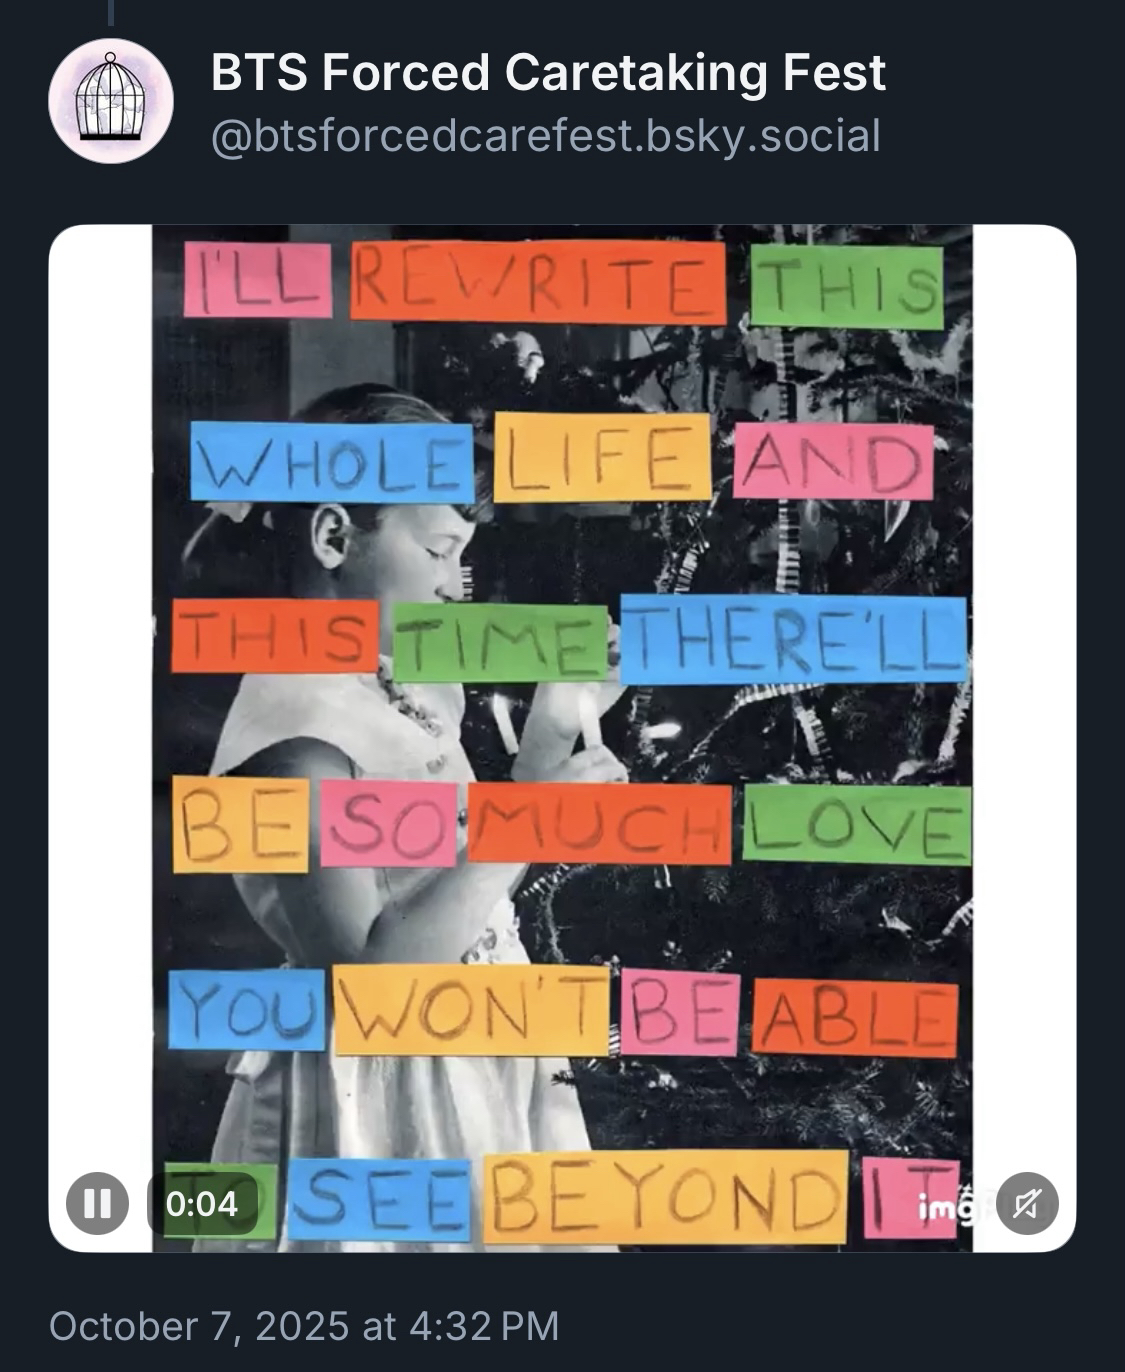Click the blue WHOLE label in the video
Screen dimensions: 1125x1372
331,462
